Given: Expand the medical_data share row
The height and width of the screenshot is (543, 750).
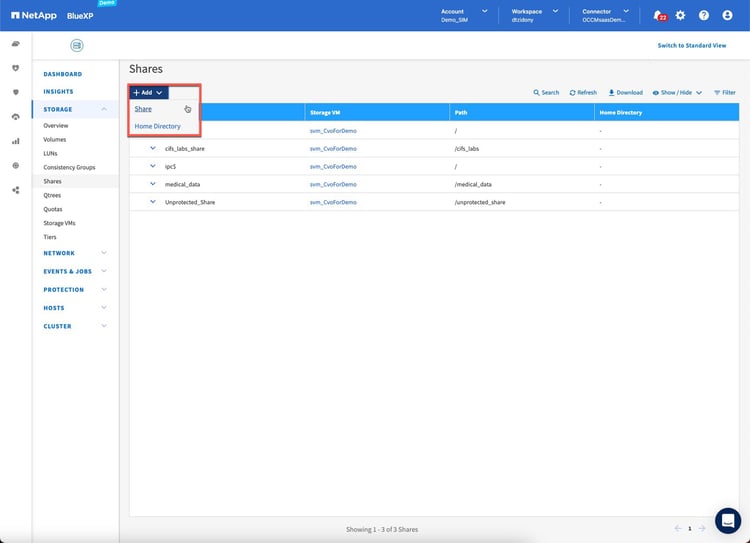Looking at the screenshot, I should click(x=153, y=184).
